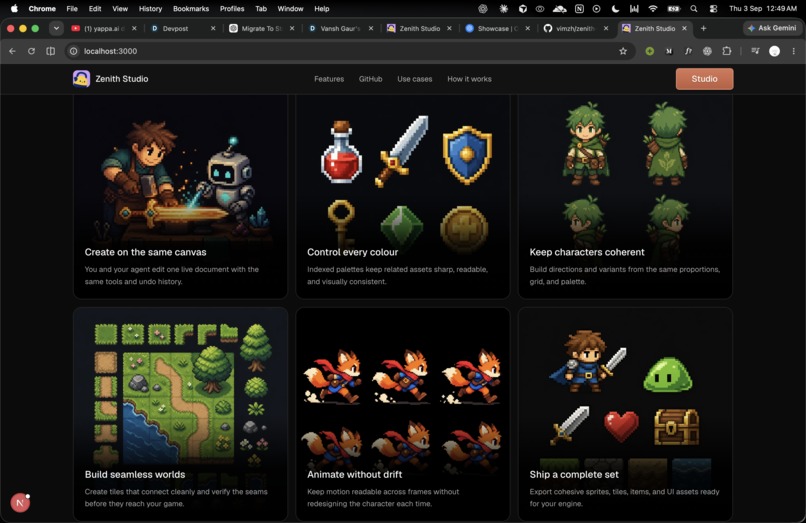Click the Do Not Disturb moon icon
806x523 pixels.
615,9
